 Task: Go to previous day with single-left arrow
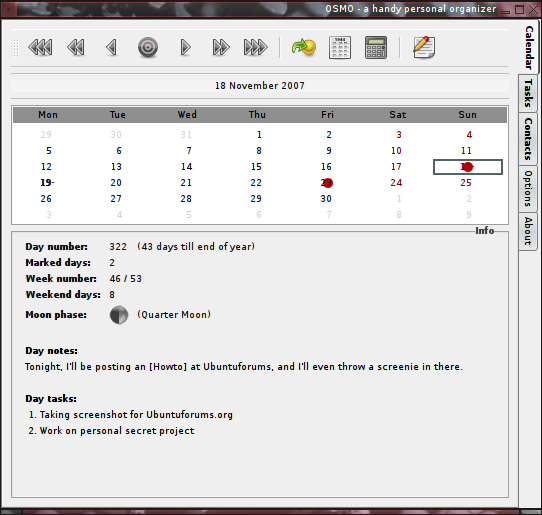click(x=112, y=47)
